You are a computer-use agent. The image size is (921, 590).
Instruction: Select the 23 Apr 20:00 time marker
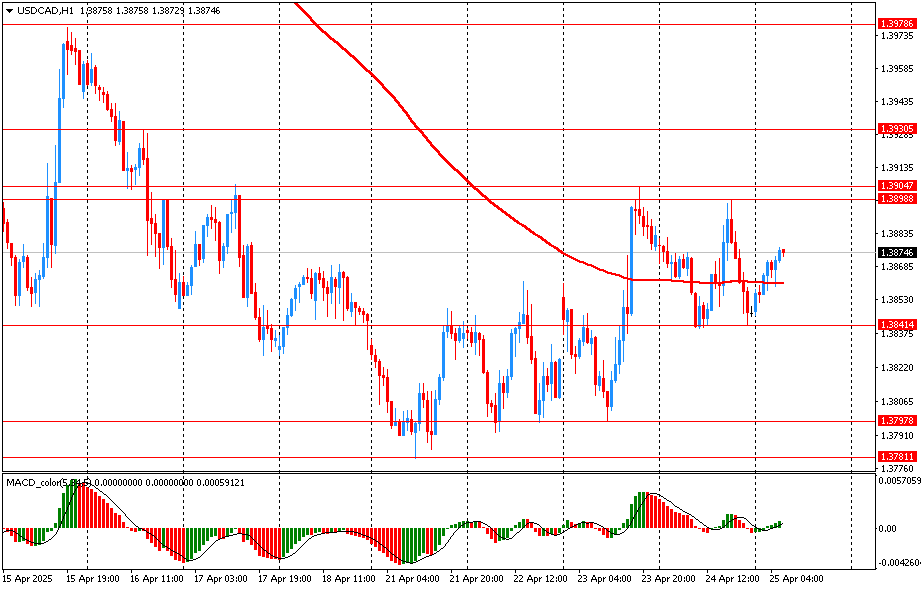pos(667,579)
